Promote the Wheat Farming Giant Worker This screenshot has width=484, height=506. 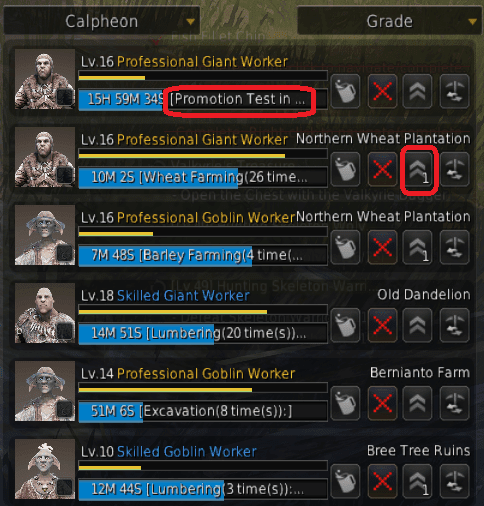pos(418,169)
